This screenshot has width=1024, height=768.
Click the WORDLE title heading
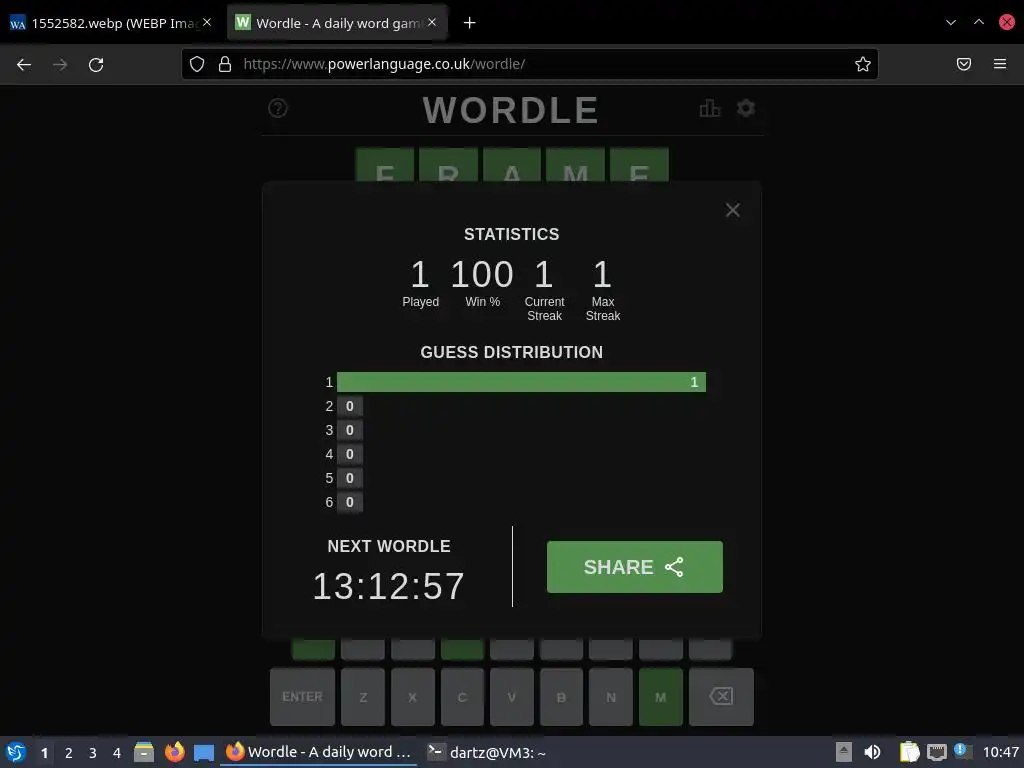point(511,110)
